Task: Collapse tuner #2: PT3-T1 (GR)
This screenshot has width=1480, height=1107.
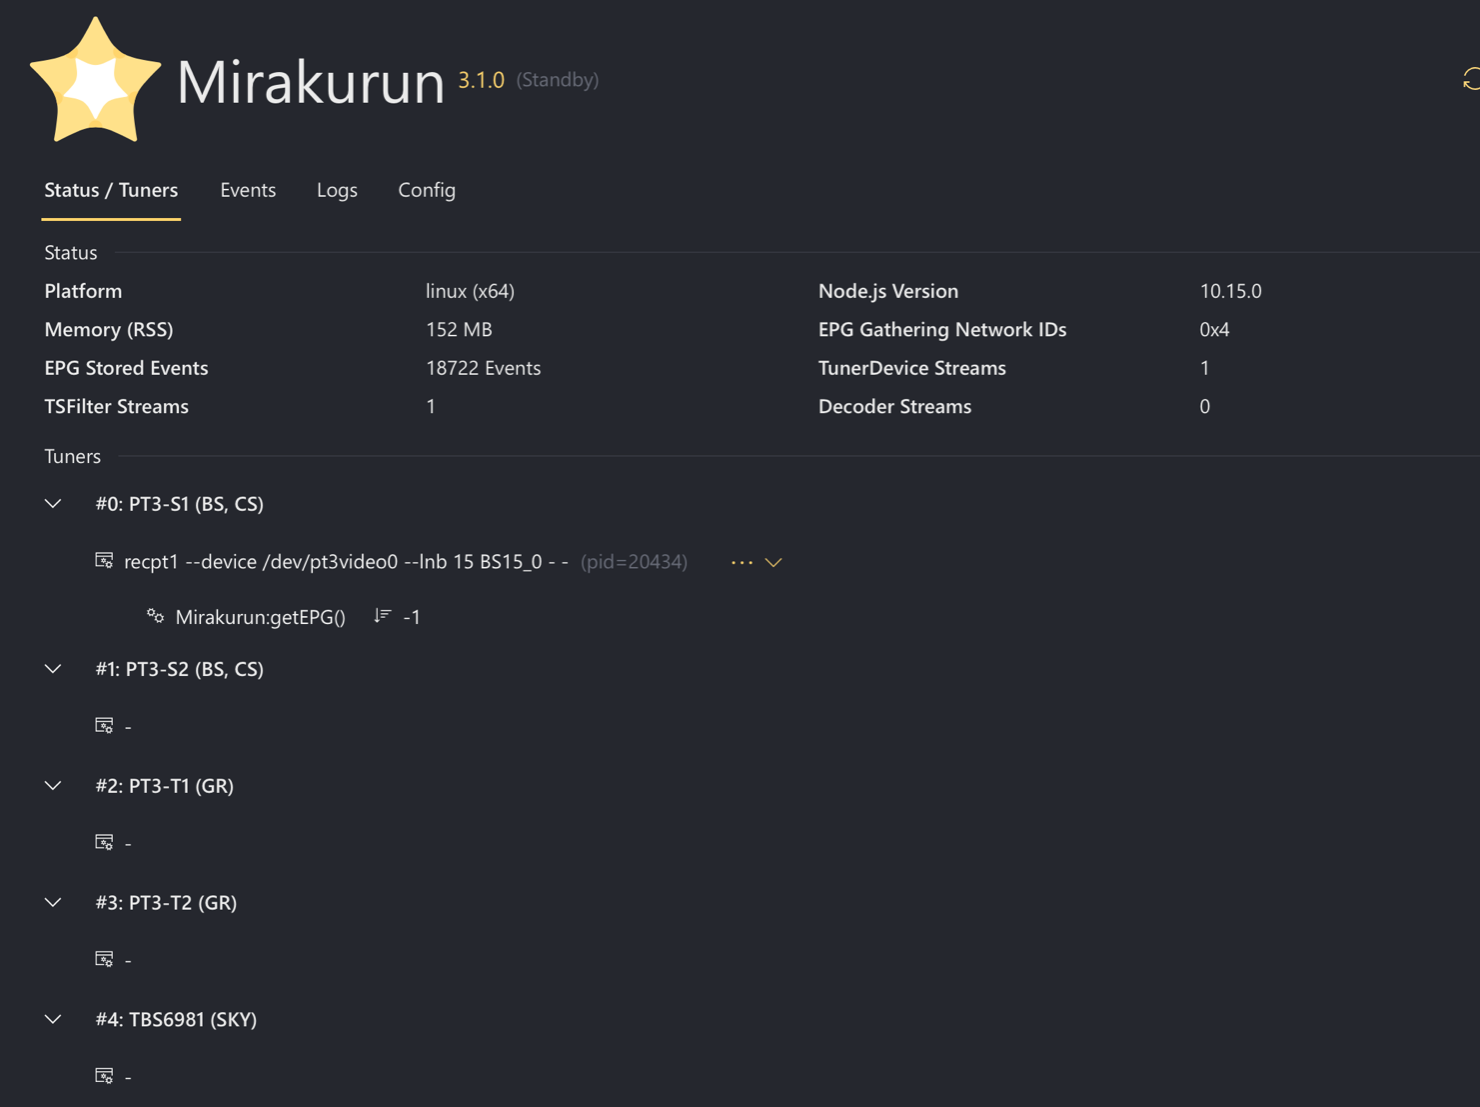Action: (x=53, y=786)
